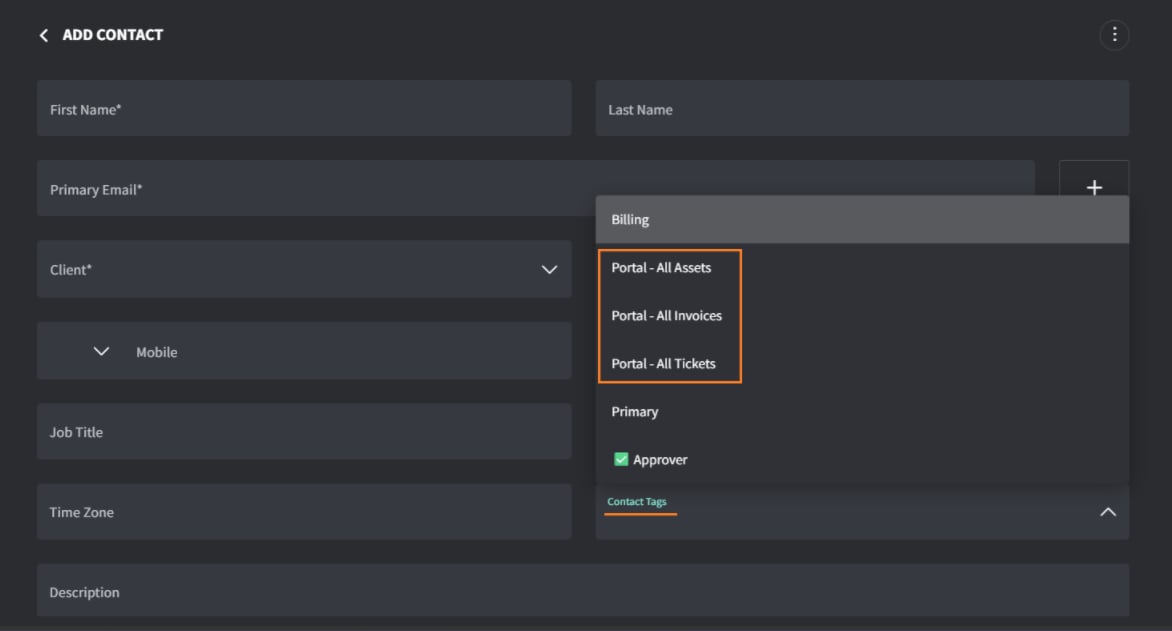Viewport: 1172px width, 631px height.
Task: Select the Primary tag option
Action: pos(862,411)
